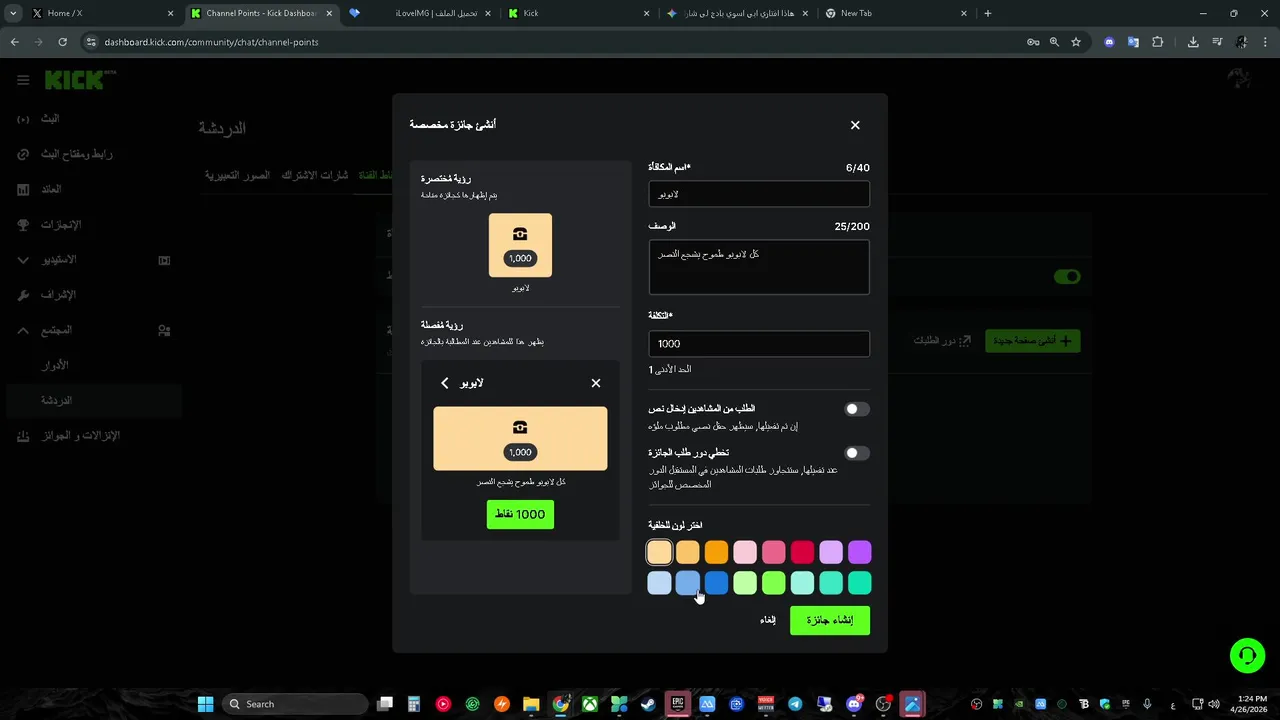Close the create custom reward dialog
The image size is (1280, 720).
pos(855,125)
